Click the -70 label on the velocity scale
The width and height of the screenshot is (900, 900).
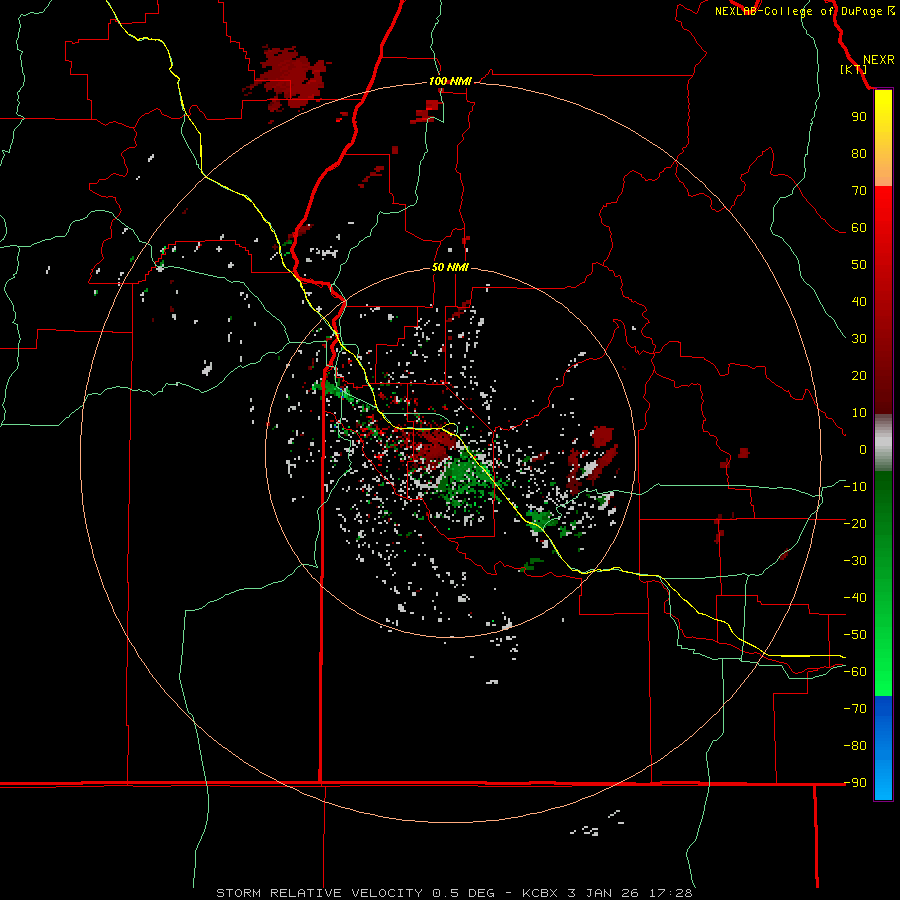click(x=855, y=709)
